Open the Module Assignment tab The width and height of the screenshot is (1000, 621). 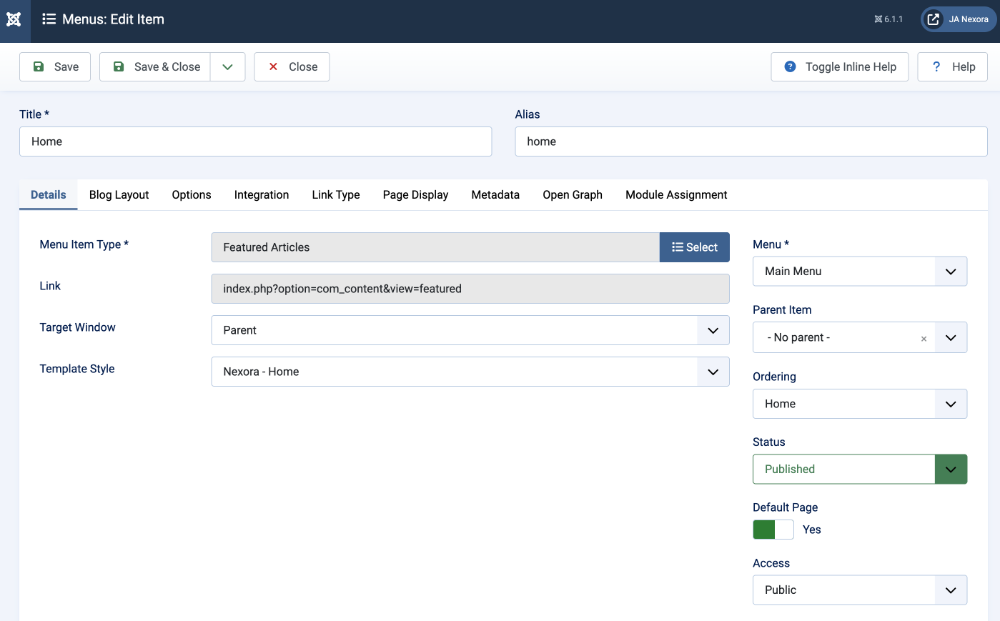[x=676, y=194]
